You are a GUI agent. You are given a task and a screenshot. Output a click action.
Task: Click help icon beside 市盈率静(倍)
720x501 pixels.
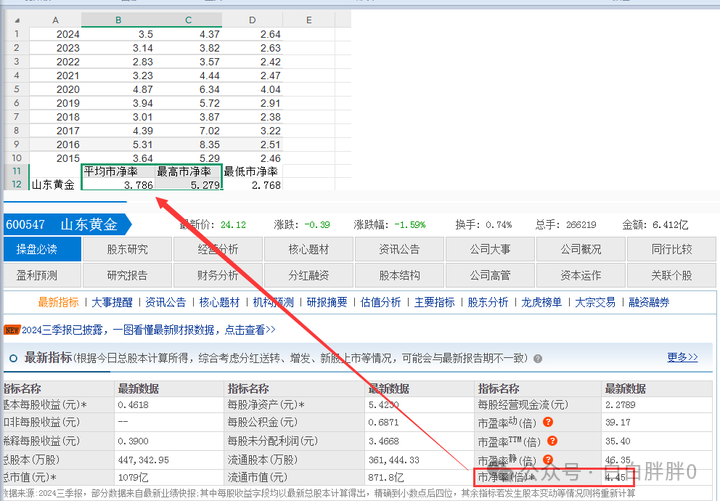[x=547, y=459]
